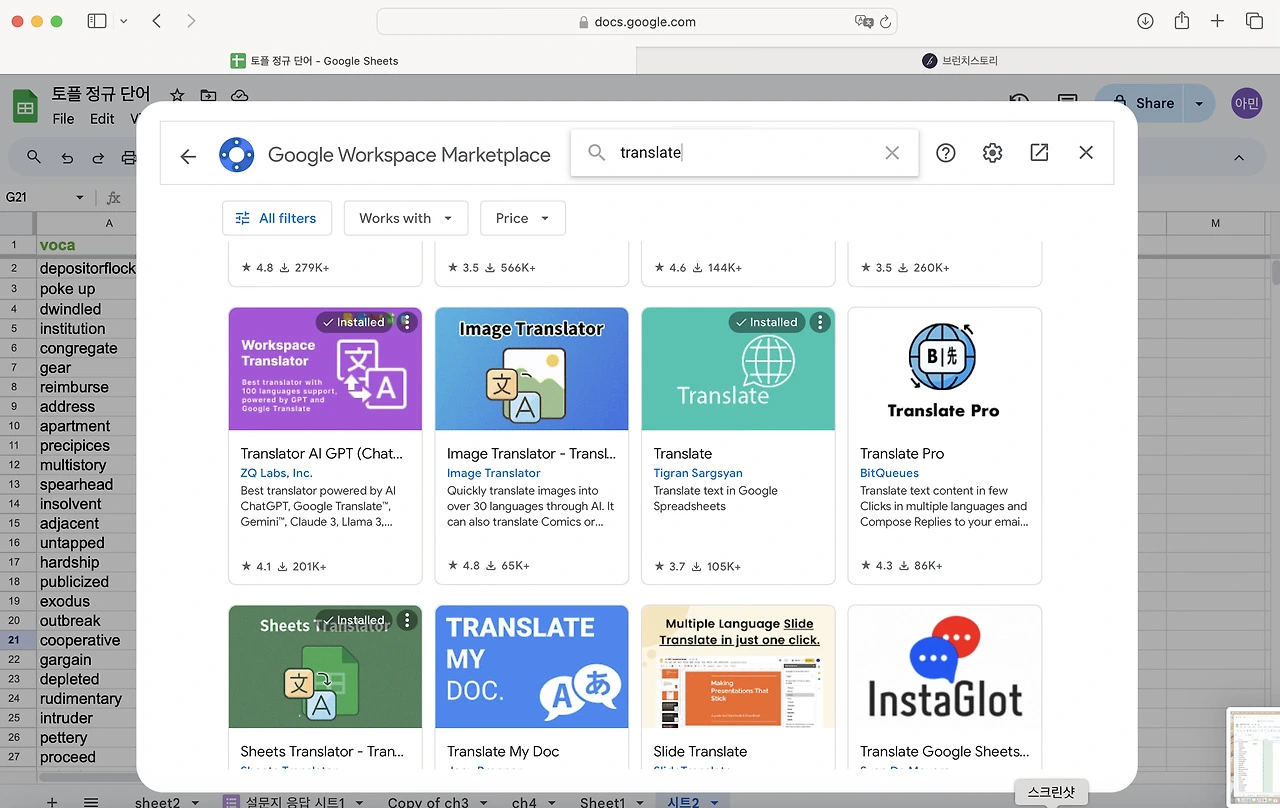Open the InstaGlot app thumbnail
The image size is (1280, 808).
(x=945, y=667)
